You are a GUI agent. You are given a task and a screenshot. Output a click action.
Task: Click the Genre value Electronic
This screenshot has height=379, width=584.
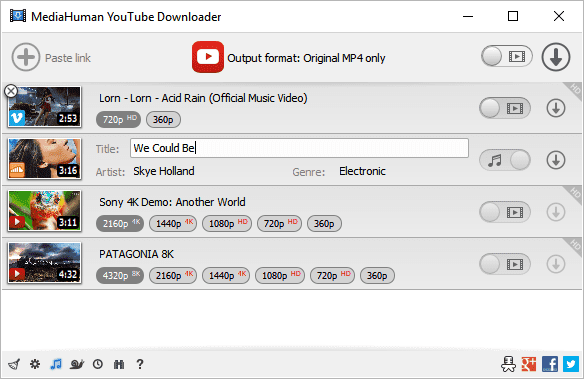tap(362, 171)
